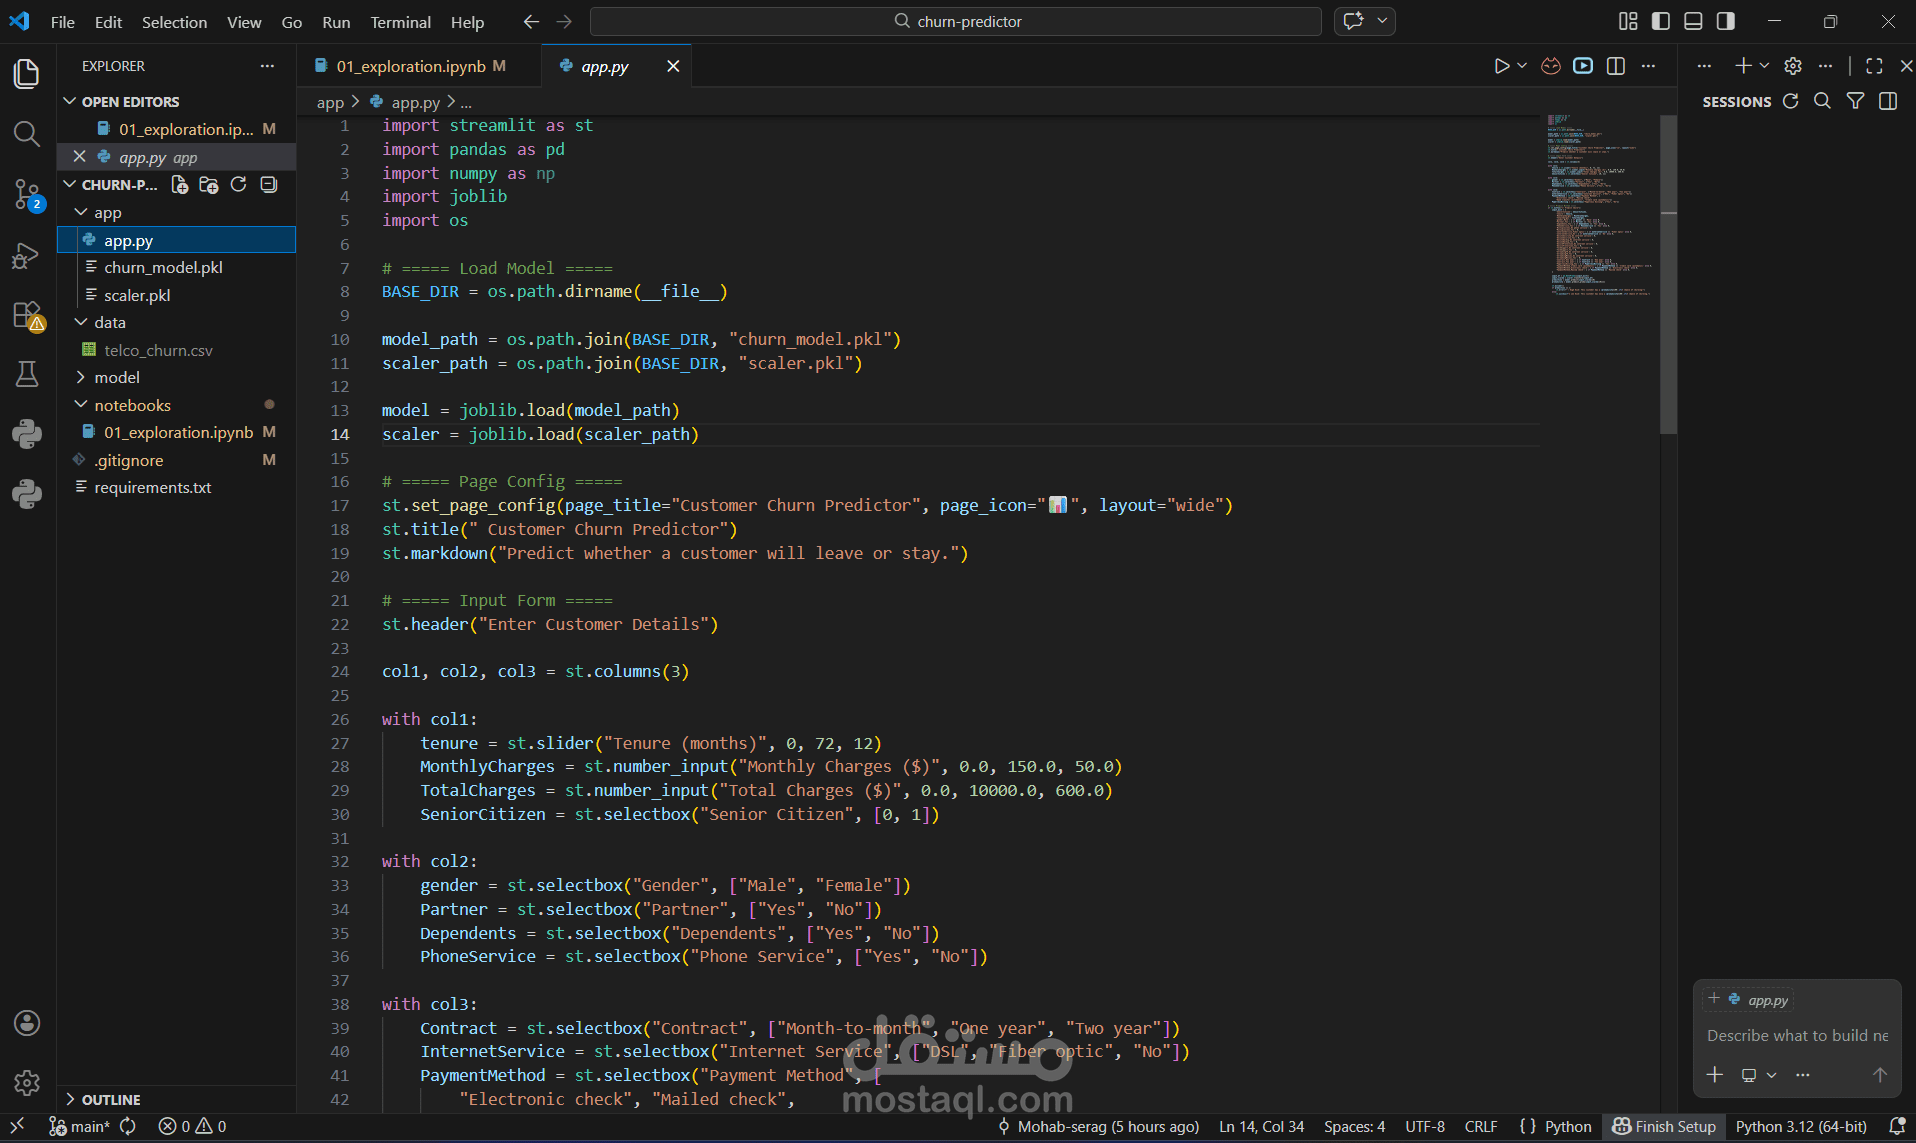
Task: Split the editor to the right
Action: click(x=1616, y=66)
